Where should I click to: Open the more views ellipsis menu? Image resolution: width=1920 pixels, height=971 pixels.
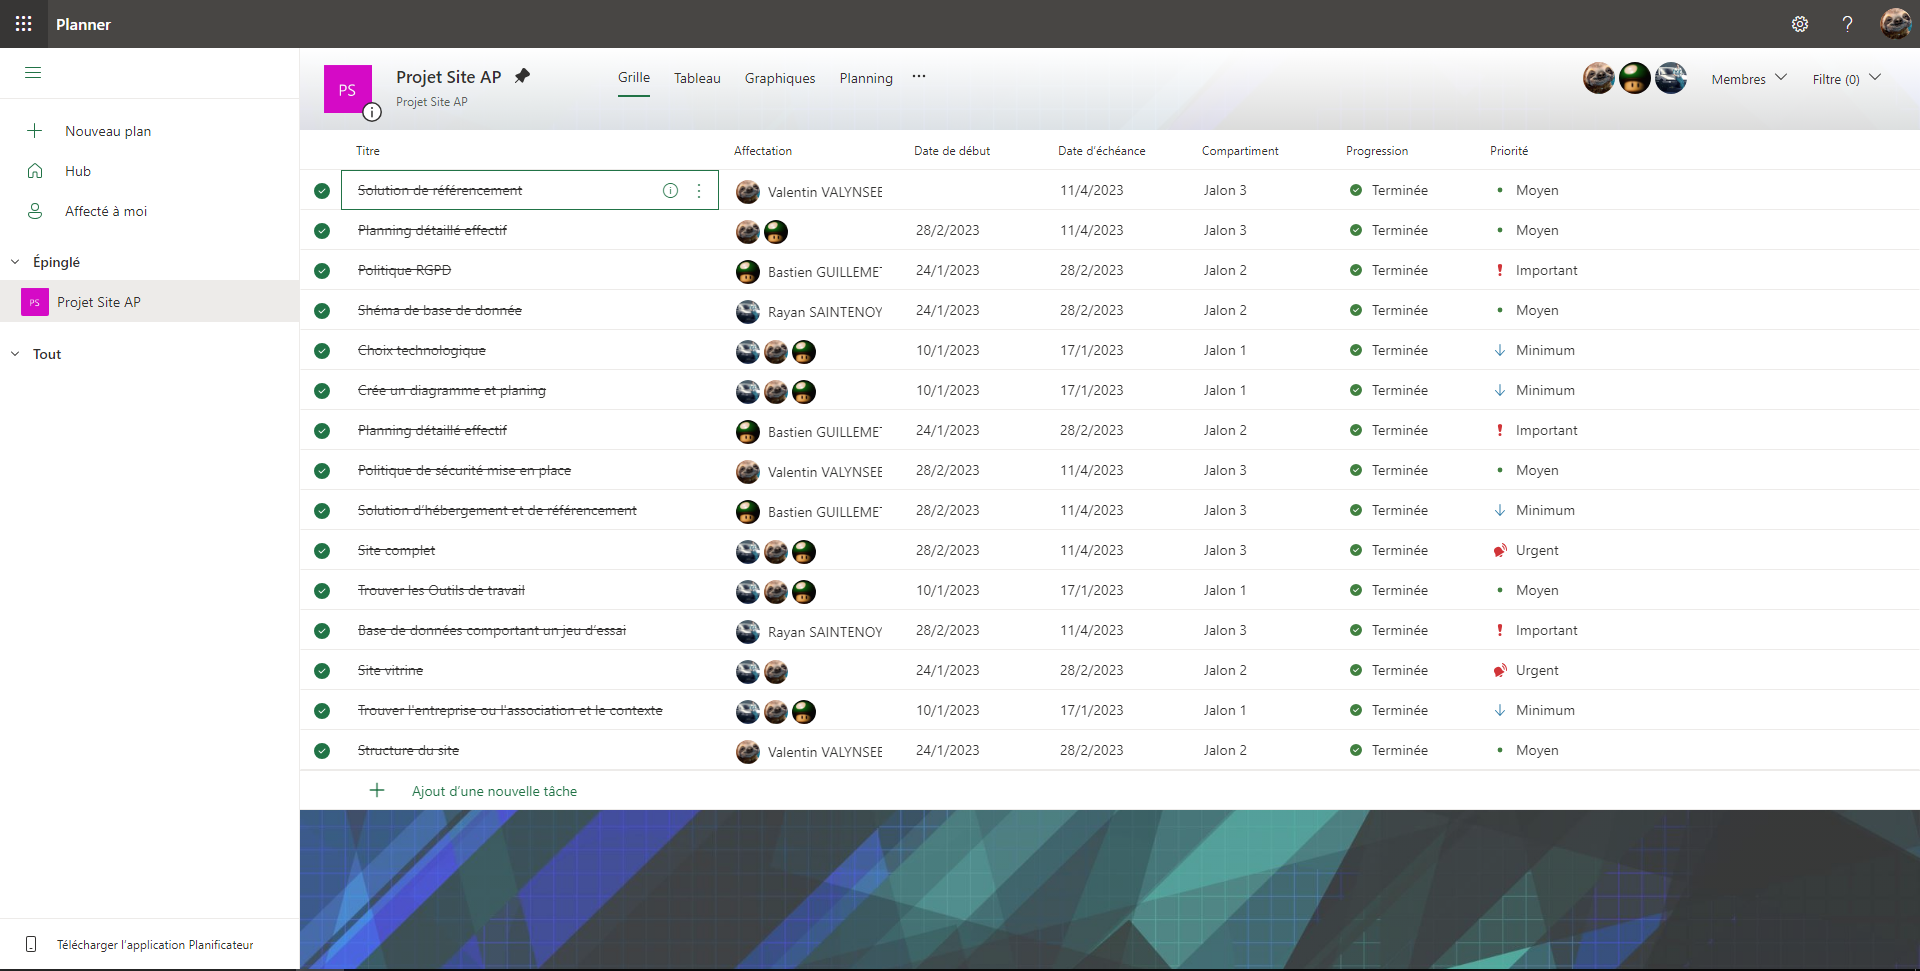pos(918,77)
